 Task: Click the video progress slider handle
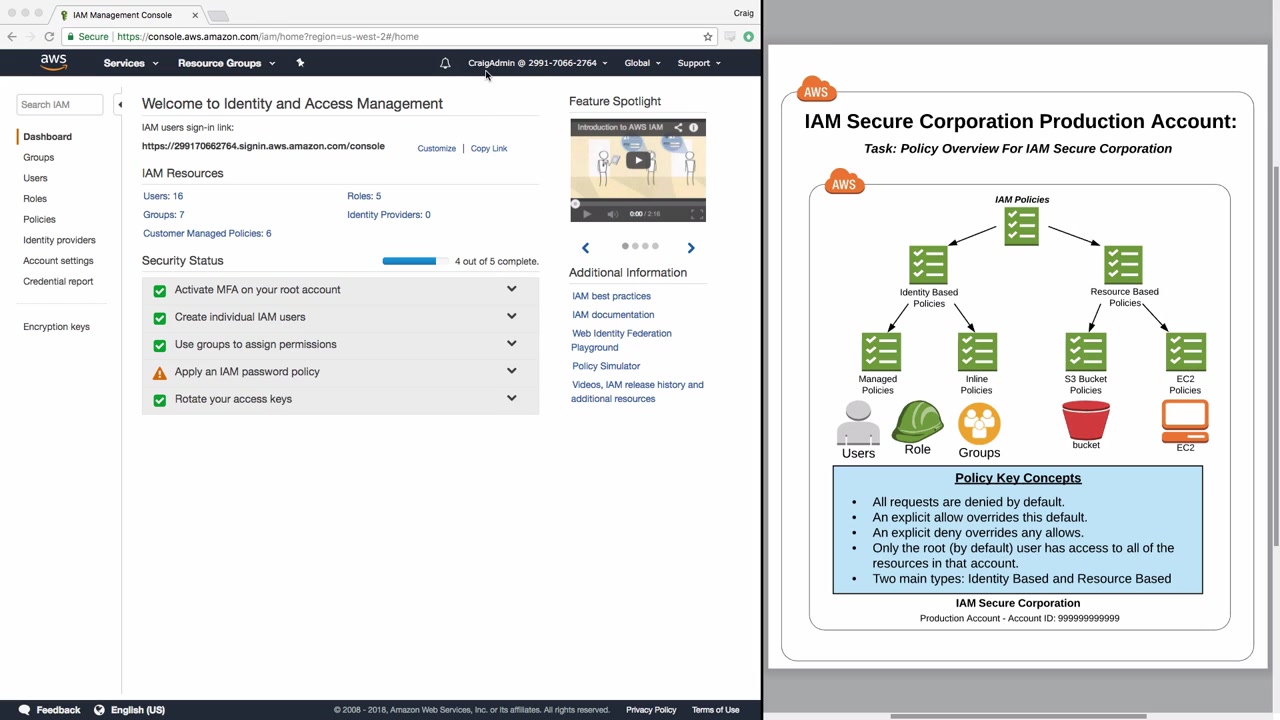click(575, 204)
